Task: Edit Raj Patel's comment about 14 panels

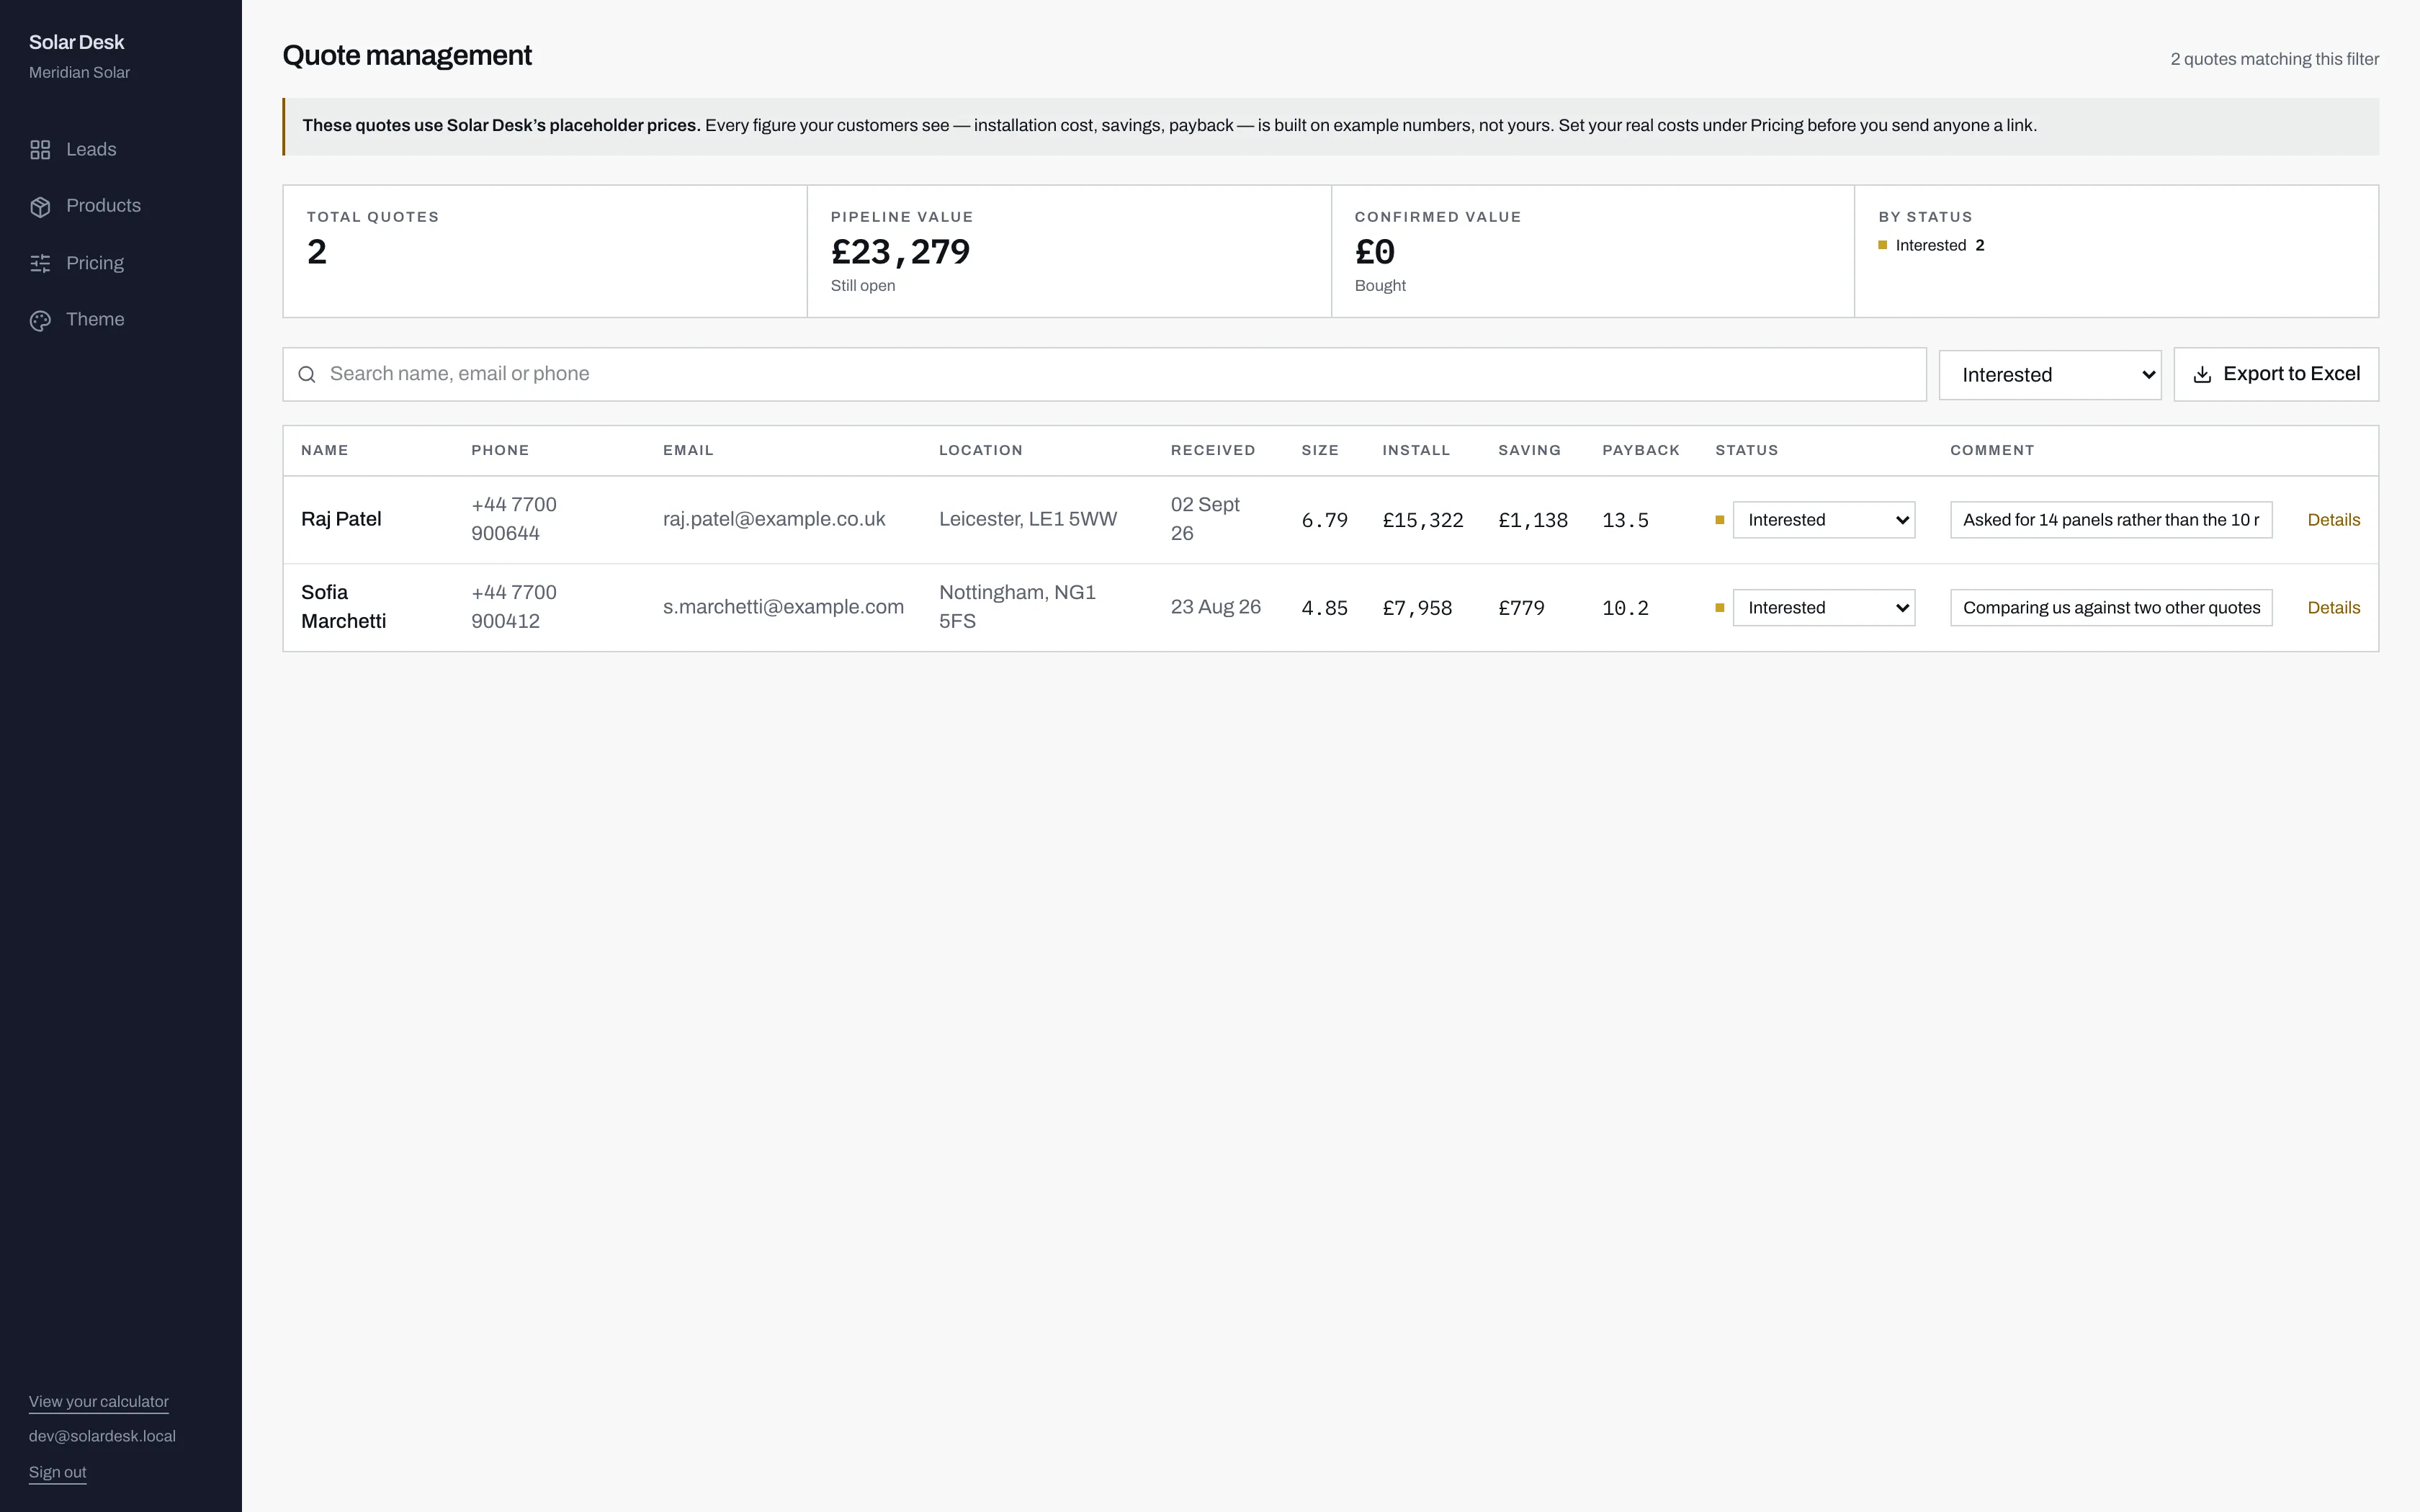Action: point(2111,520)
